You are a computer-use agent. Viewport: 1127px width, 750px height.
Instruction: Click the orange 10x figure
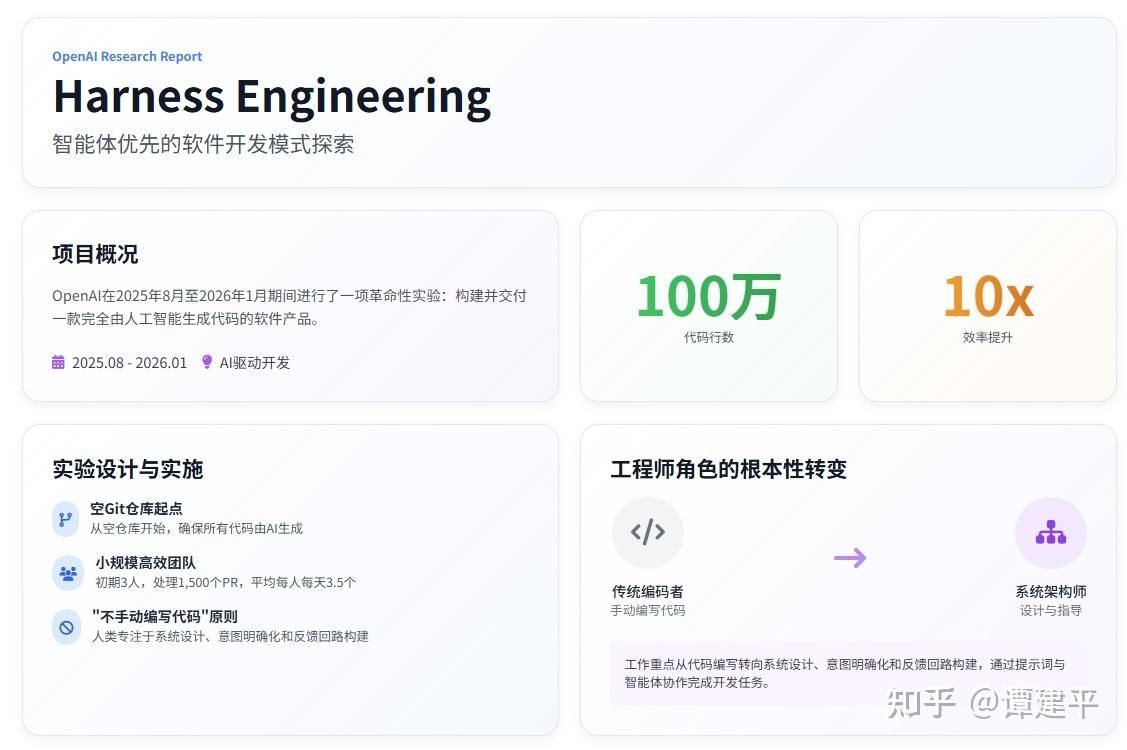click(988, 296)
